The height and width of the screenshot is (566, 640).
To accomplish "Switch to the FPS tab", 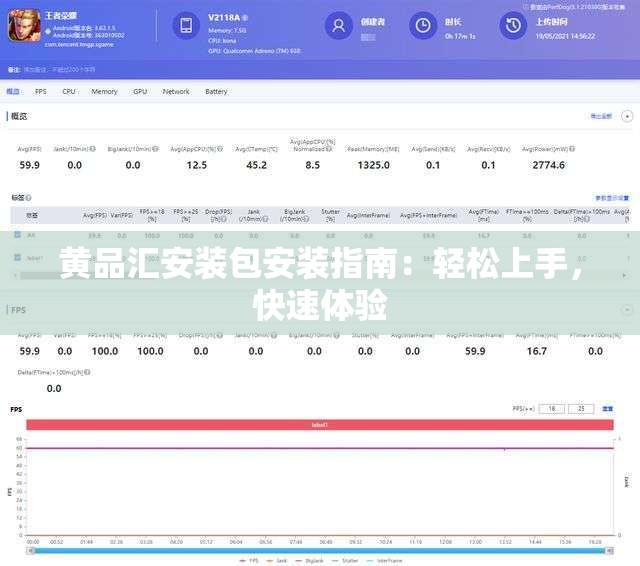I will click(41, 91).
